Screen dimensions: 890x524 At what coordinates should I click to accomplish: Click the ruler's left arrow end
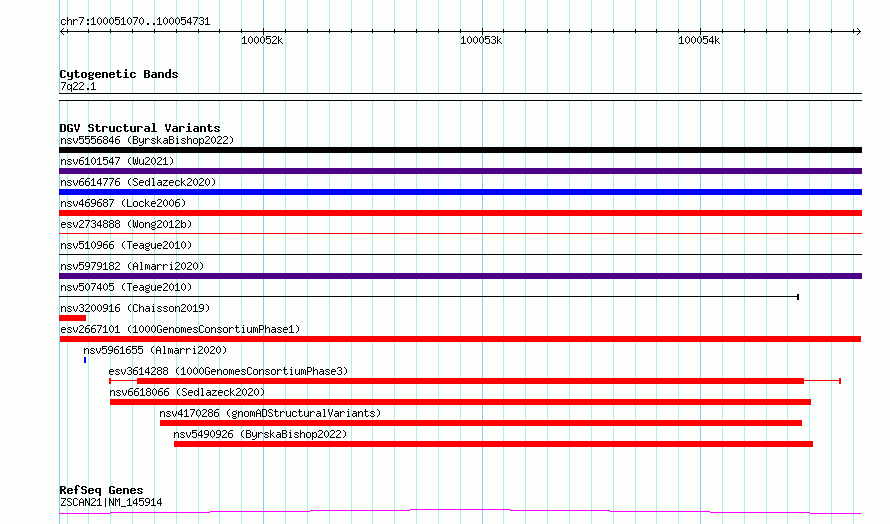[x=63, y=32]
